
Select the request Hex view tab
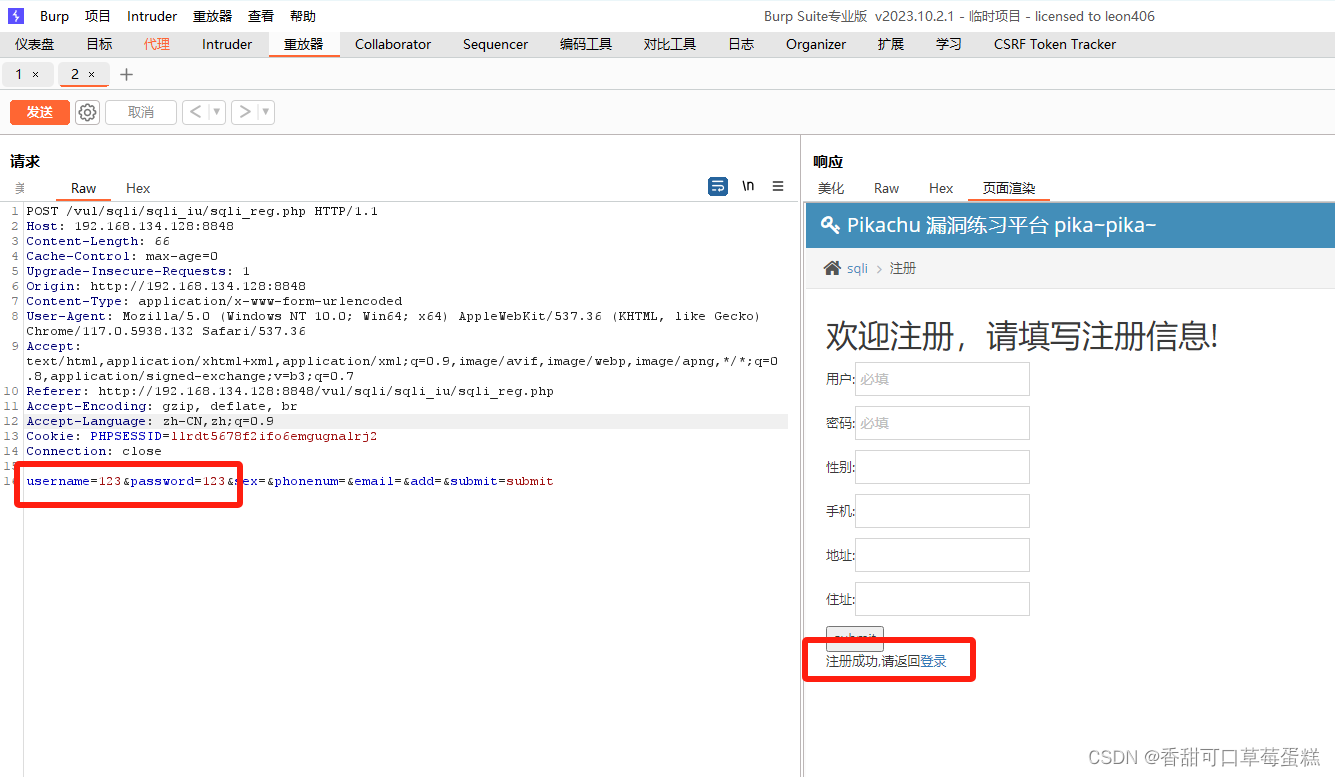[138, 188]
